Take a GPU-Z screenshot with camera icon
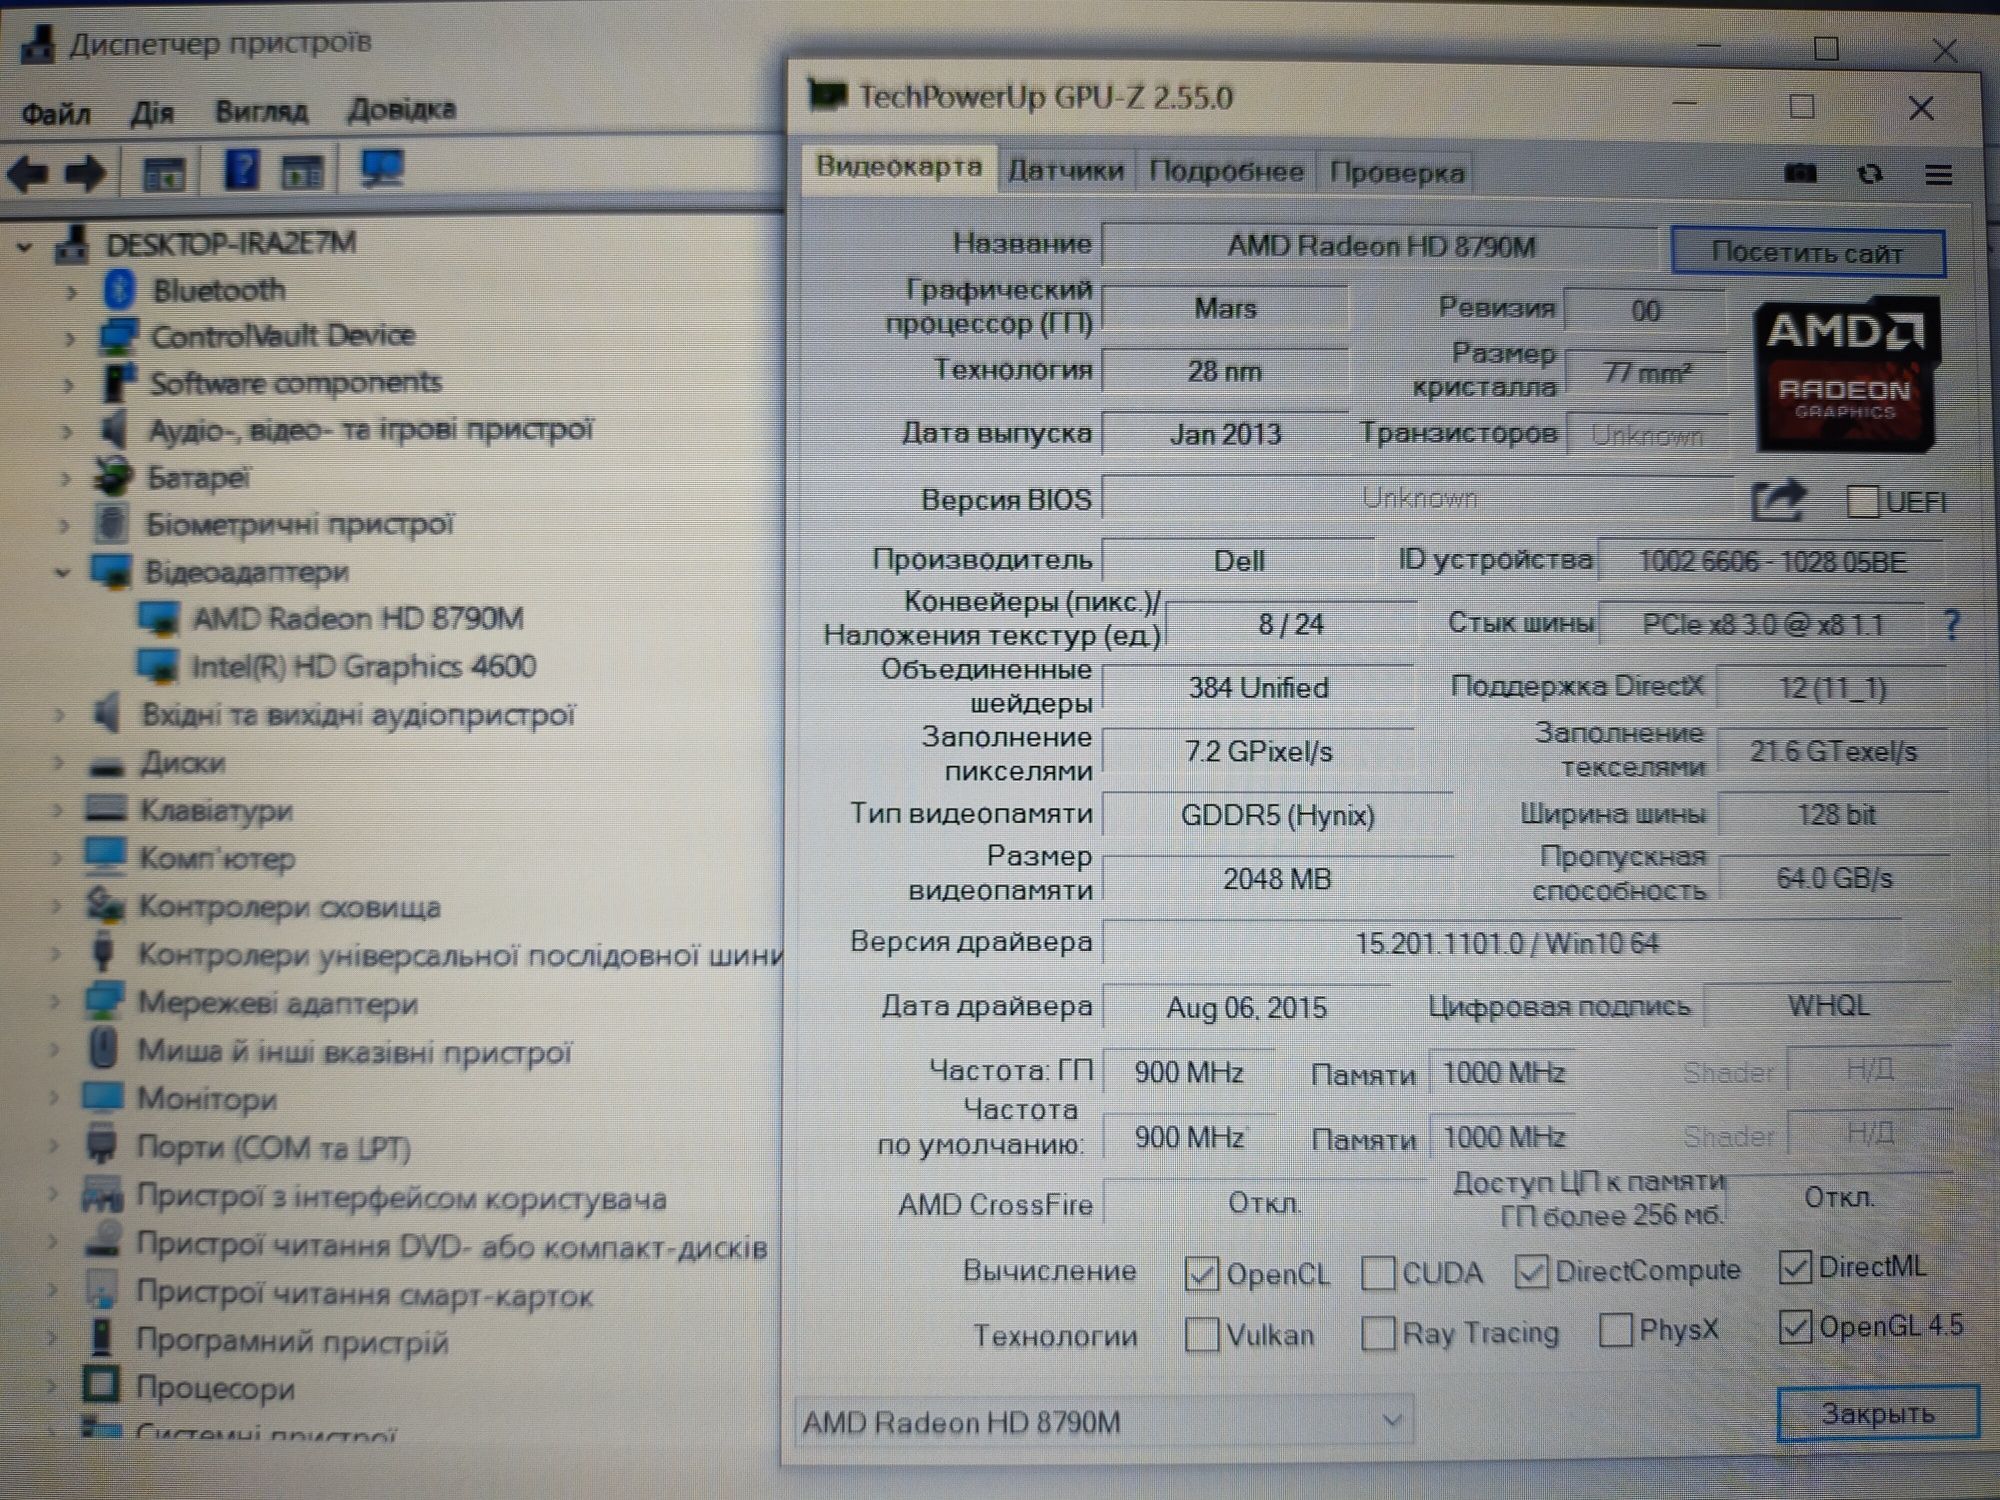This screenshot has width=2000, height=1500. (1800, 174)
